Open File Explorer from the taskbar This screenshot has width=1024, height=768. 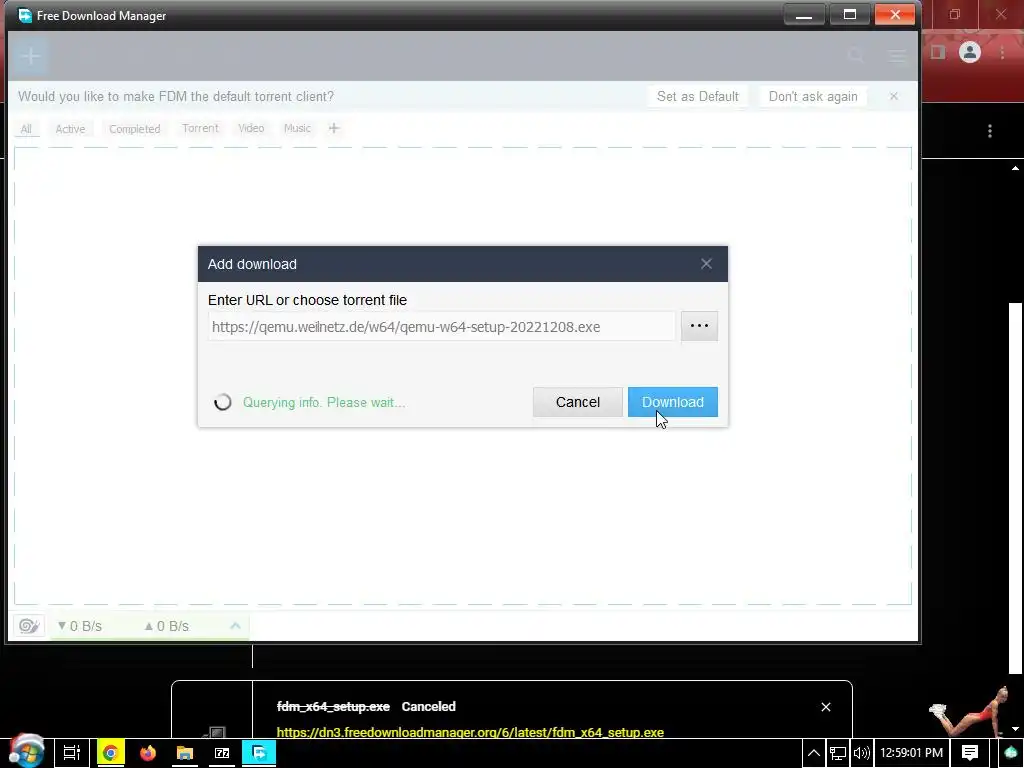[x=185, y=753]
